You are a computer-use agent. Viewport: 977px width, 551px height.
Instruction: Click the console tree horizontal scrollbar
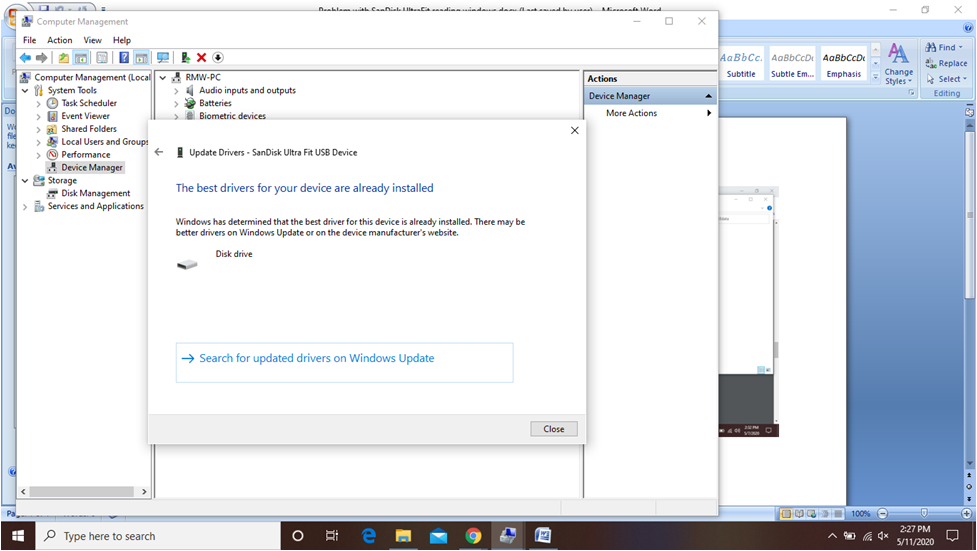click(x=82, y=491)
